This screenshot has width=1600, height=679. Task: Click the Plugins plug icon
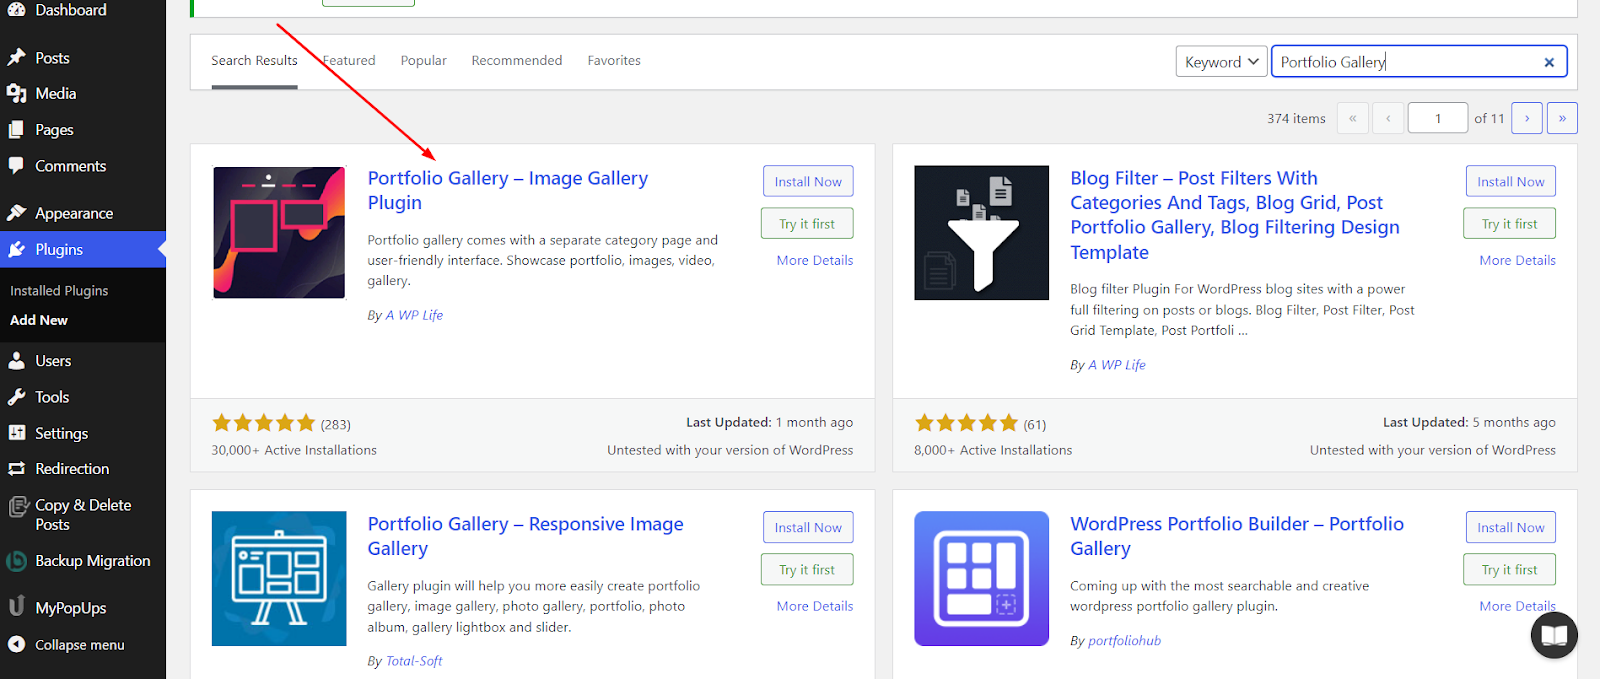tap(16, 249)
